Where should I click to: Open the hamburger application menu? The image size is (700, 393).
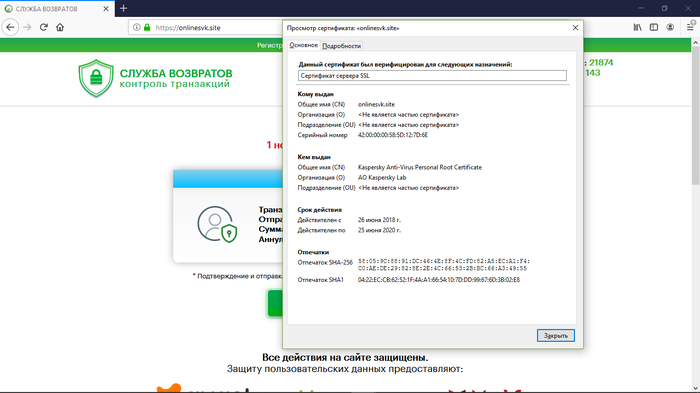click(x=690, y=27)
